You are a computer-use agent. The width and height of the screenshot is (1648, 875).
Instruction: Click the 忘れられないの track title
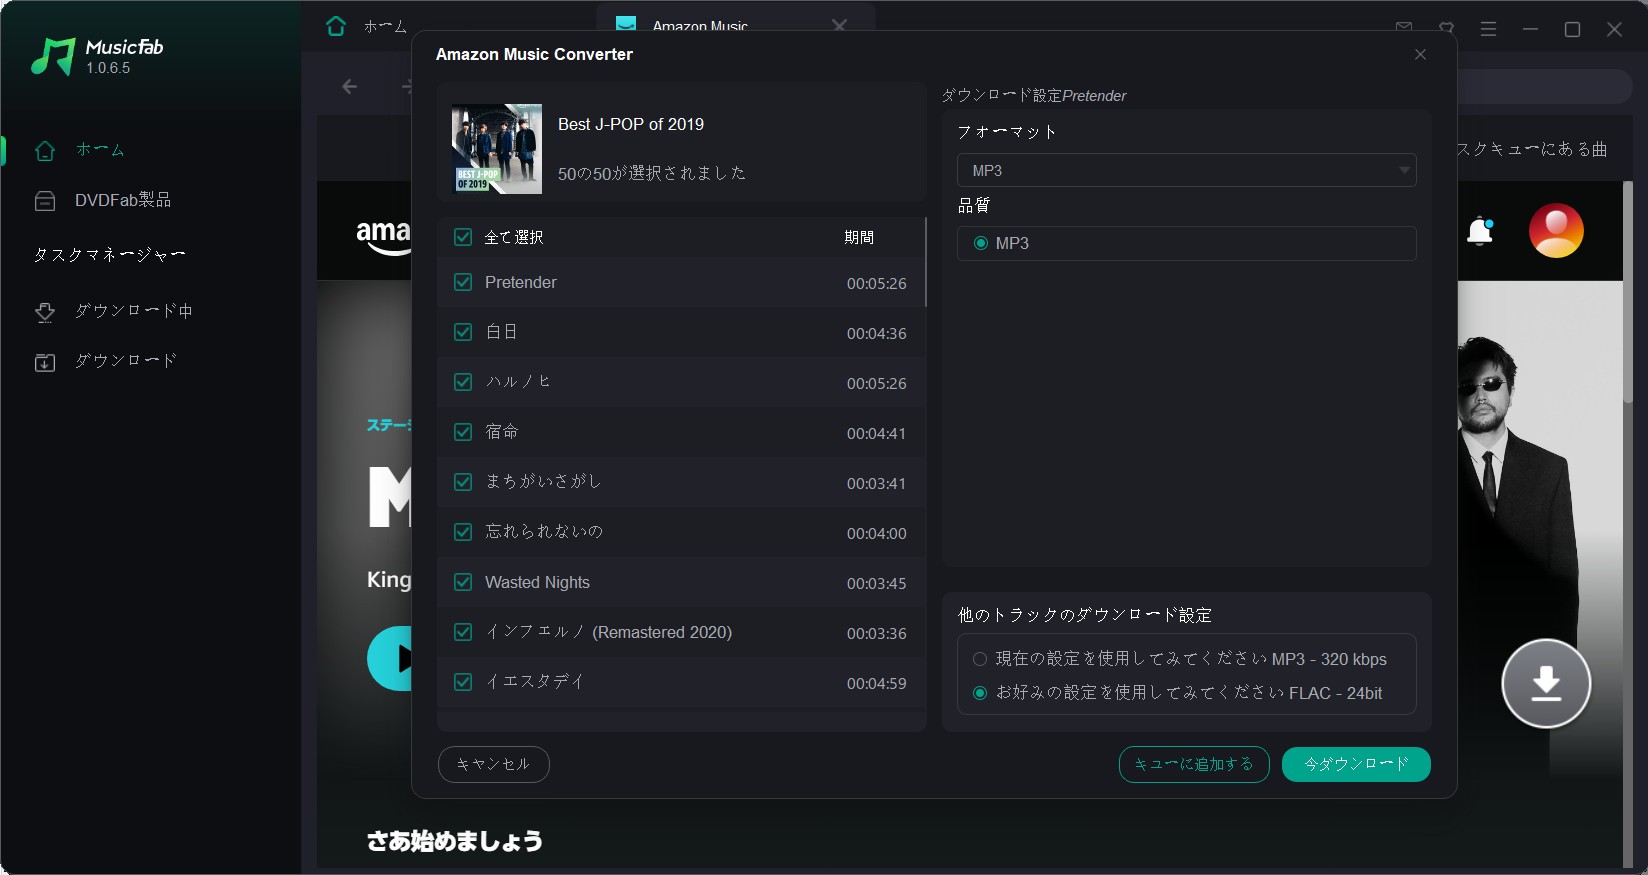(544, 532)
